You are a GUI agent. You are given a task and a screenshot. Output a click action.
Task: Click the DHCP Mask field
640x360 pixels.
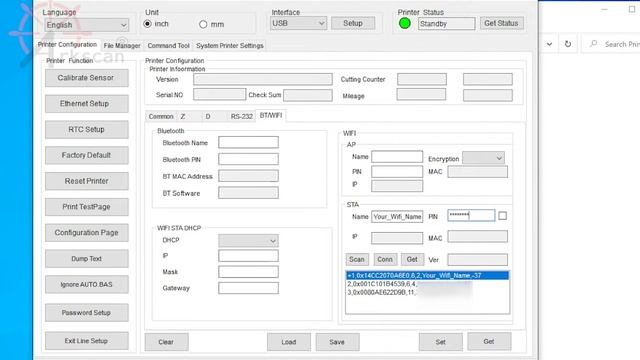click(x=248, y=272)
